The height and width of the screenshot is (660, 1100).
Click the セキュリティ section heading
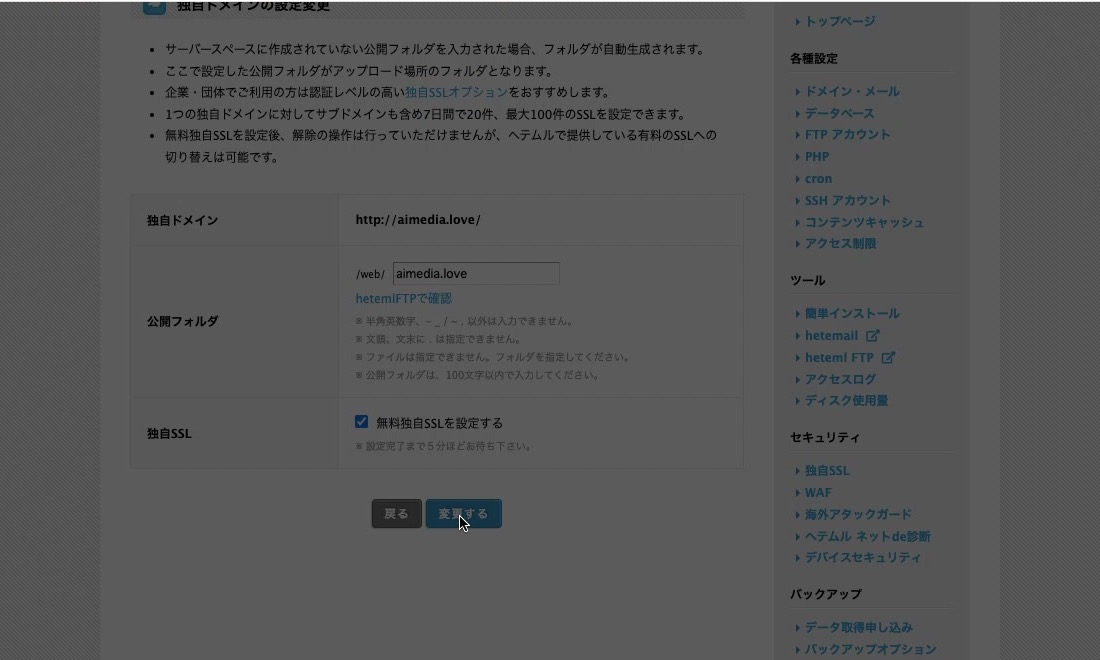pos(825,438)
